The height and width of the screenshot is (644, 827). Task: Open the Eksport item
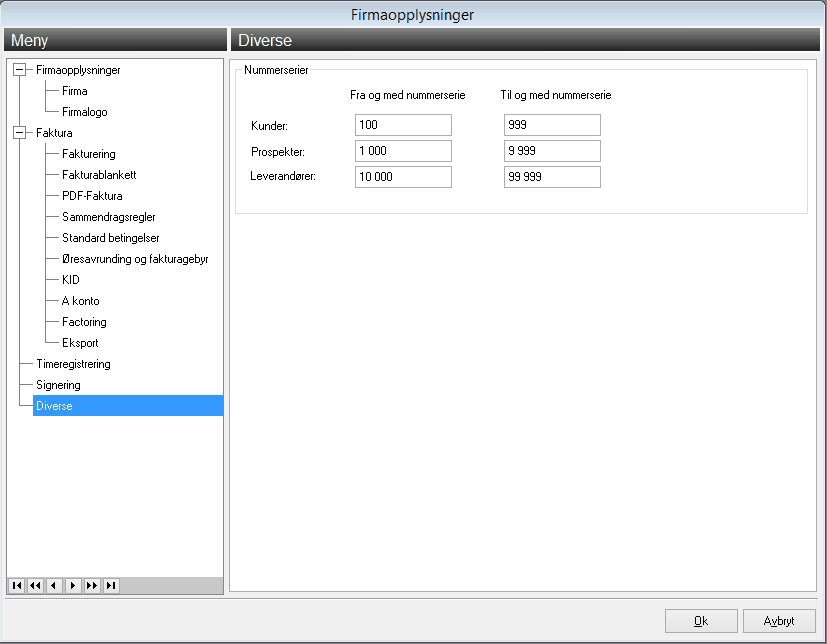pyautogui.click(x=80, y=343)
